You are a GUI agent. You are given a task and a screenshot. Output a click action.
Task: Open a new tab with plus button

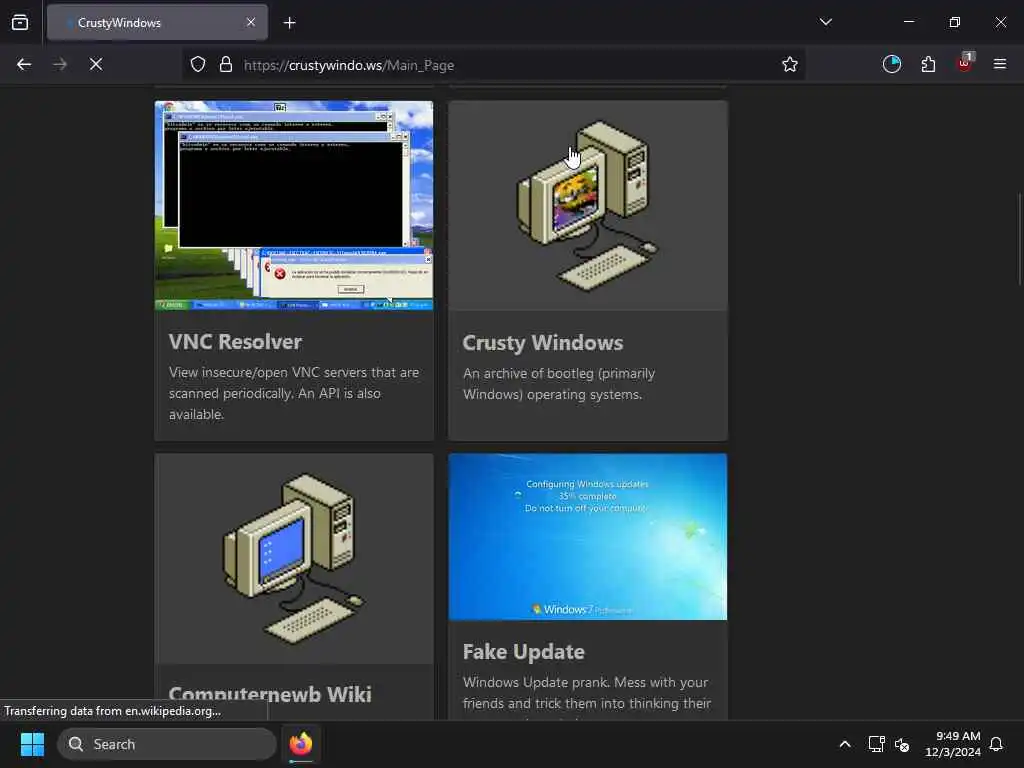(x=289, y=23)
